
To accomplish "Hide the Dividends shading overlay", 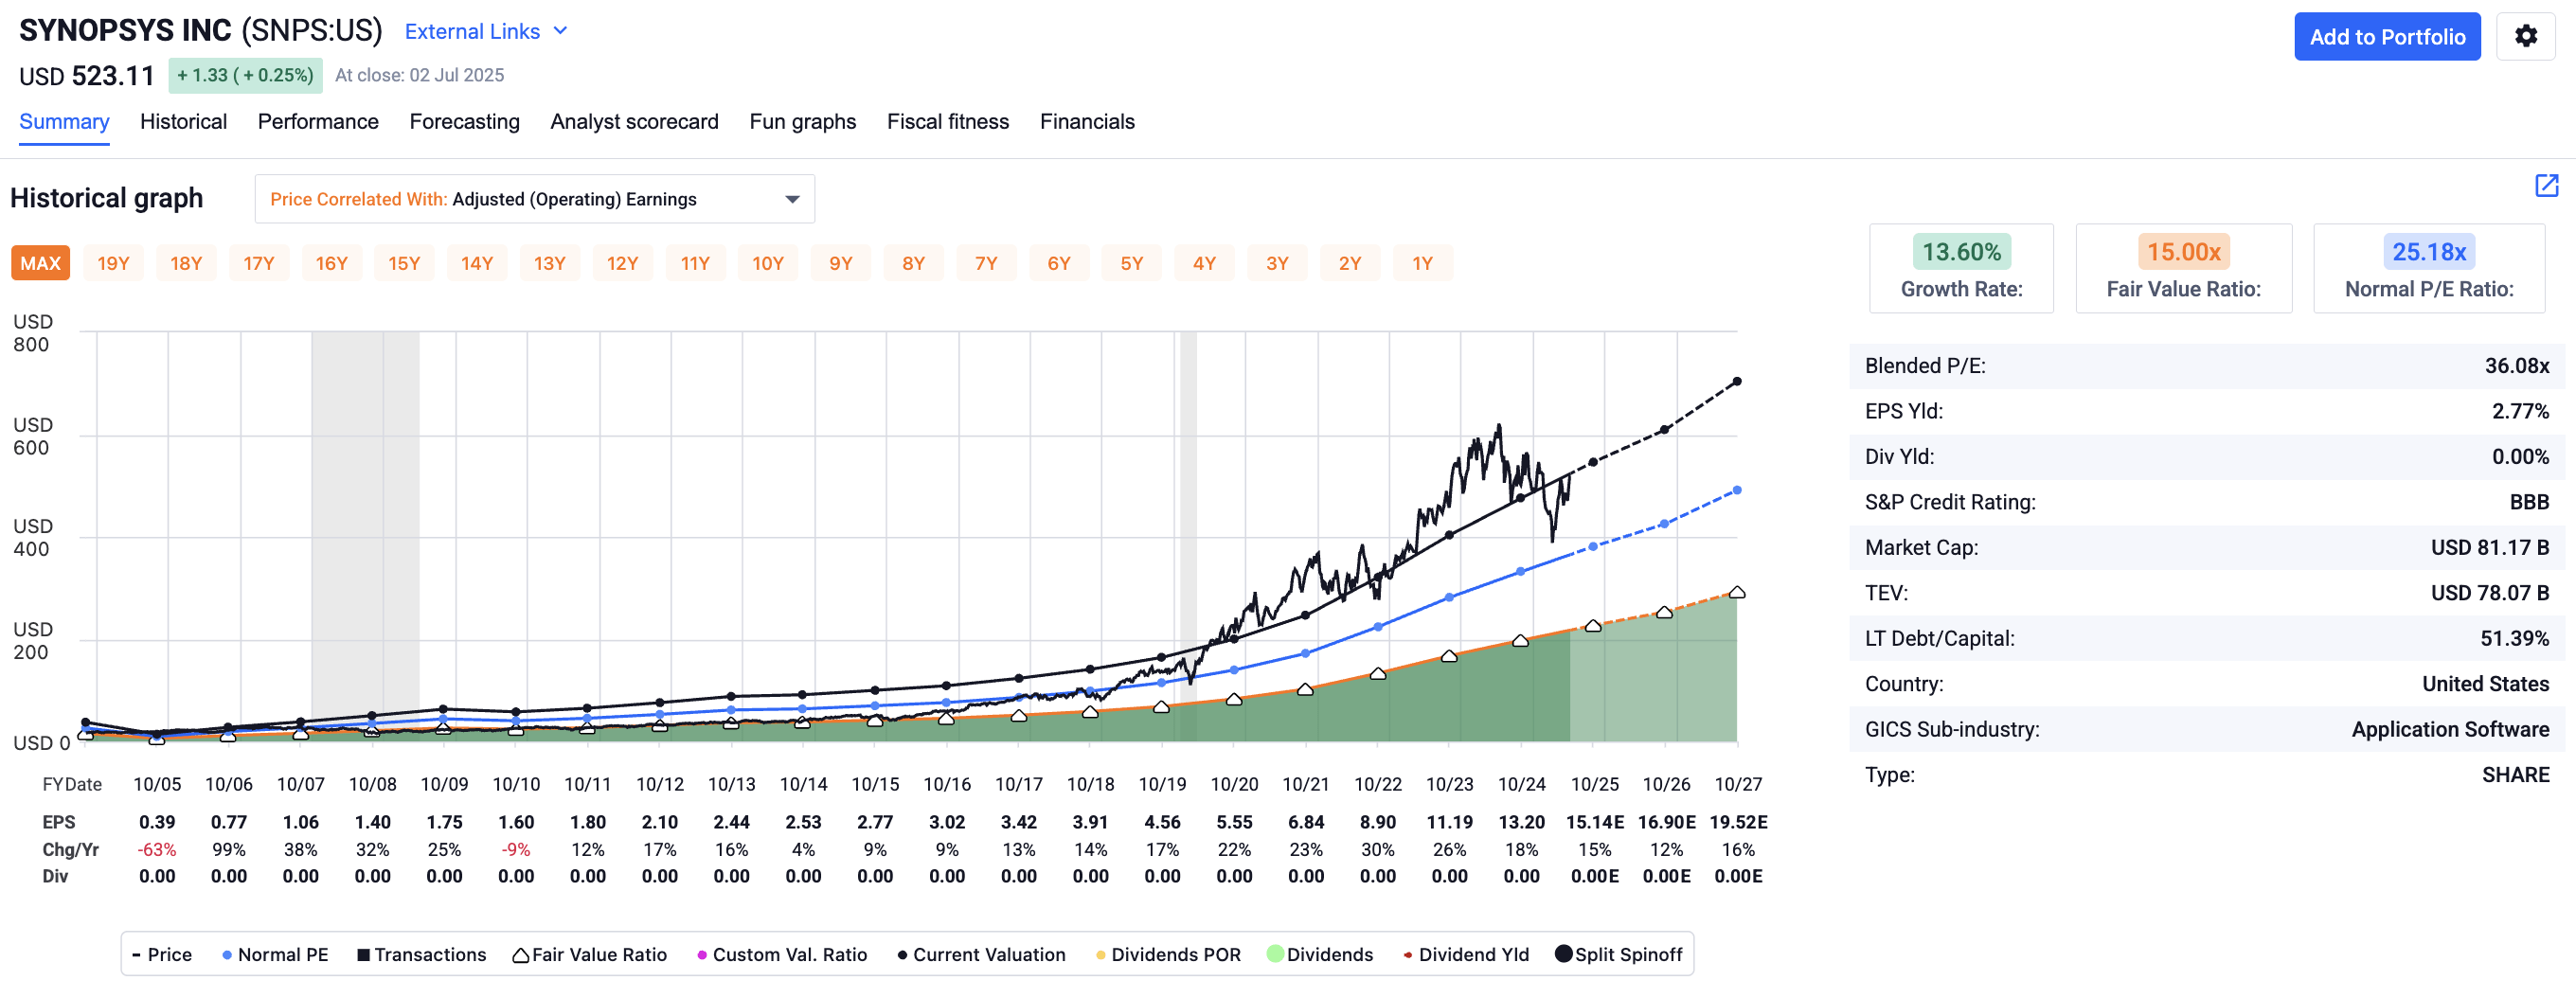I will (x=1320, y=954).
